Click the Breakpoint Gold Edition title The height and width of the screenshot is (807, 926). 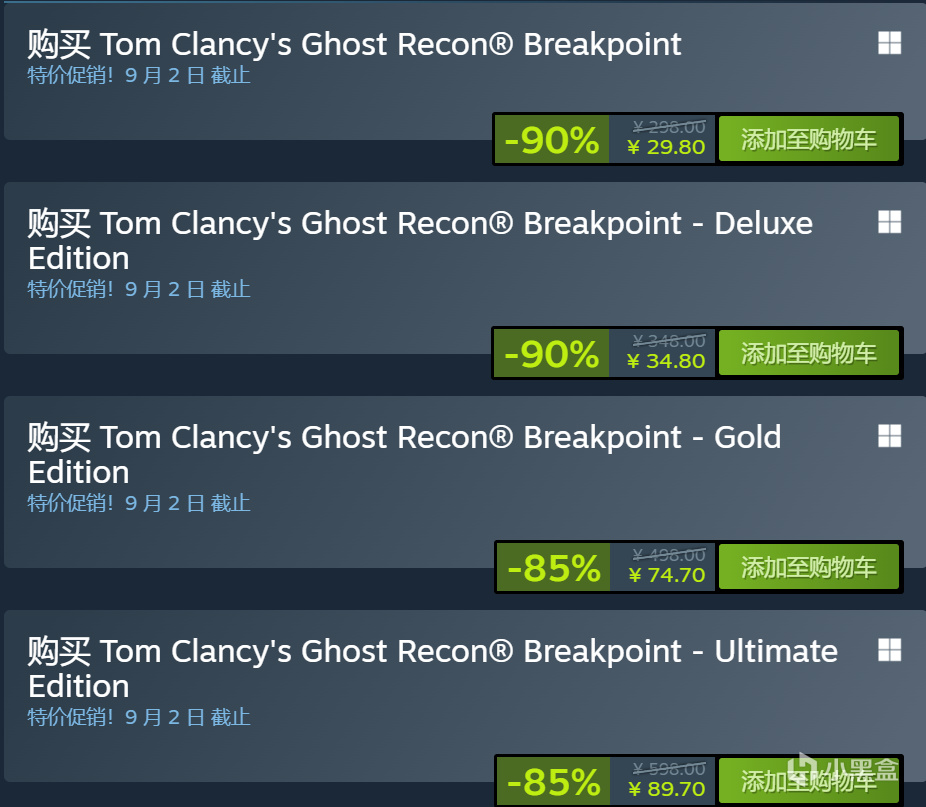coord(405,454)
